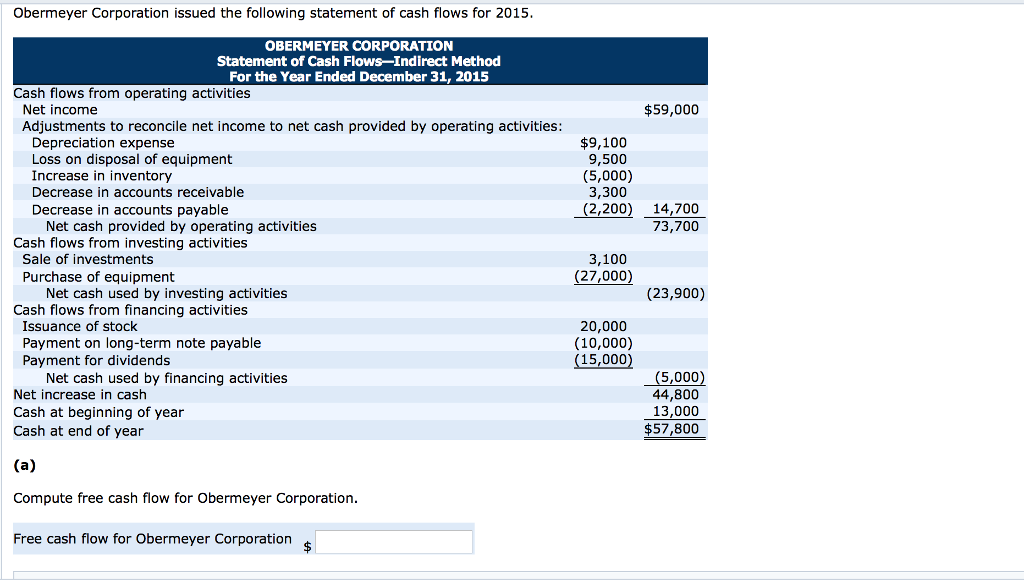Click the 3,300 accounts receivable value

coord(607,192)
